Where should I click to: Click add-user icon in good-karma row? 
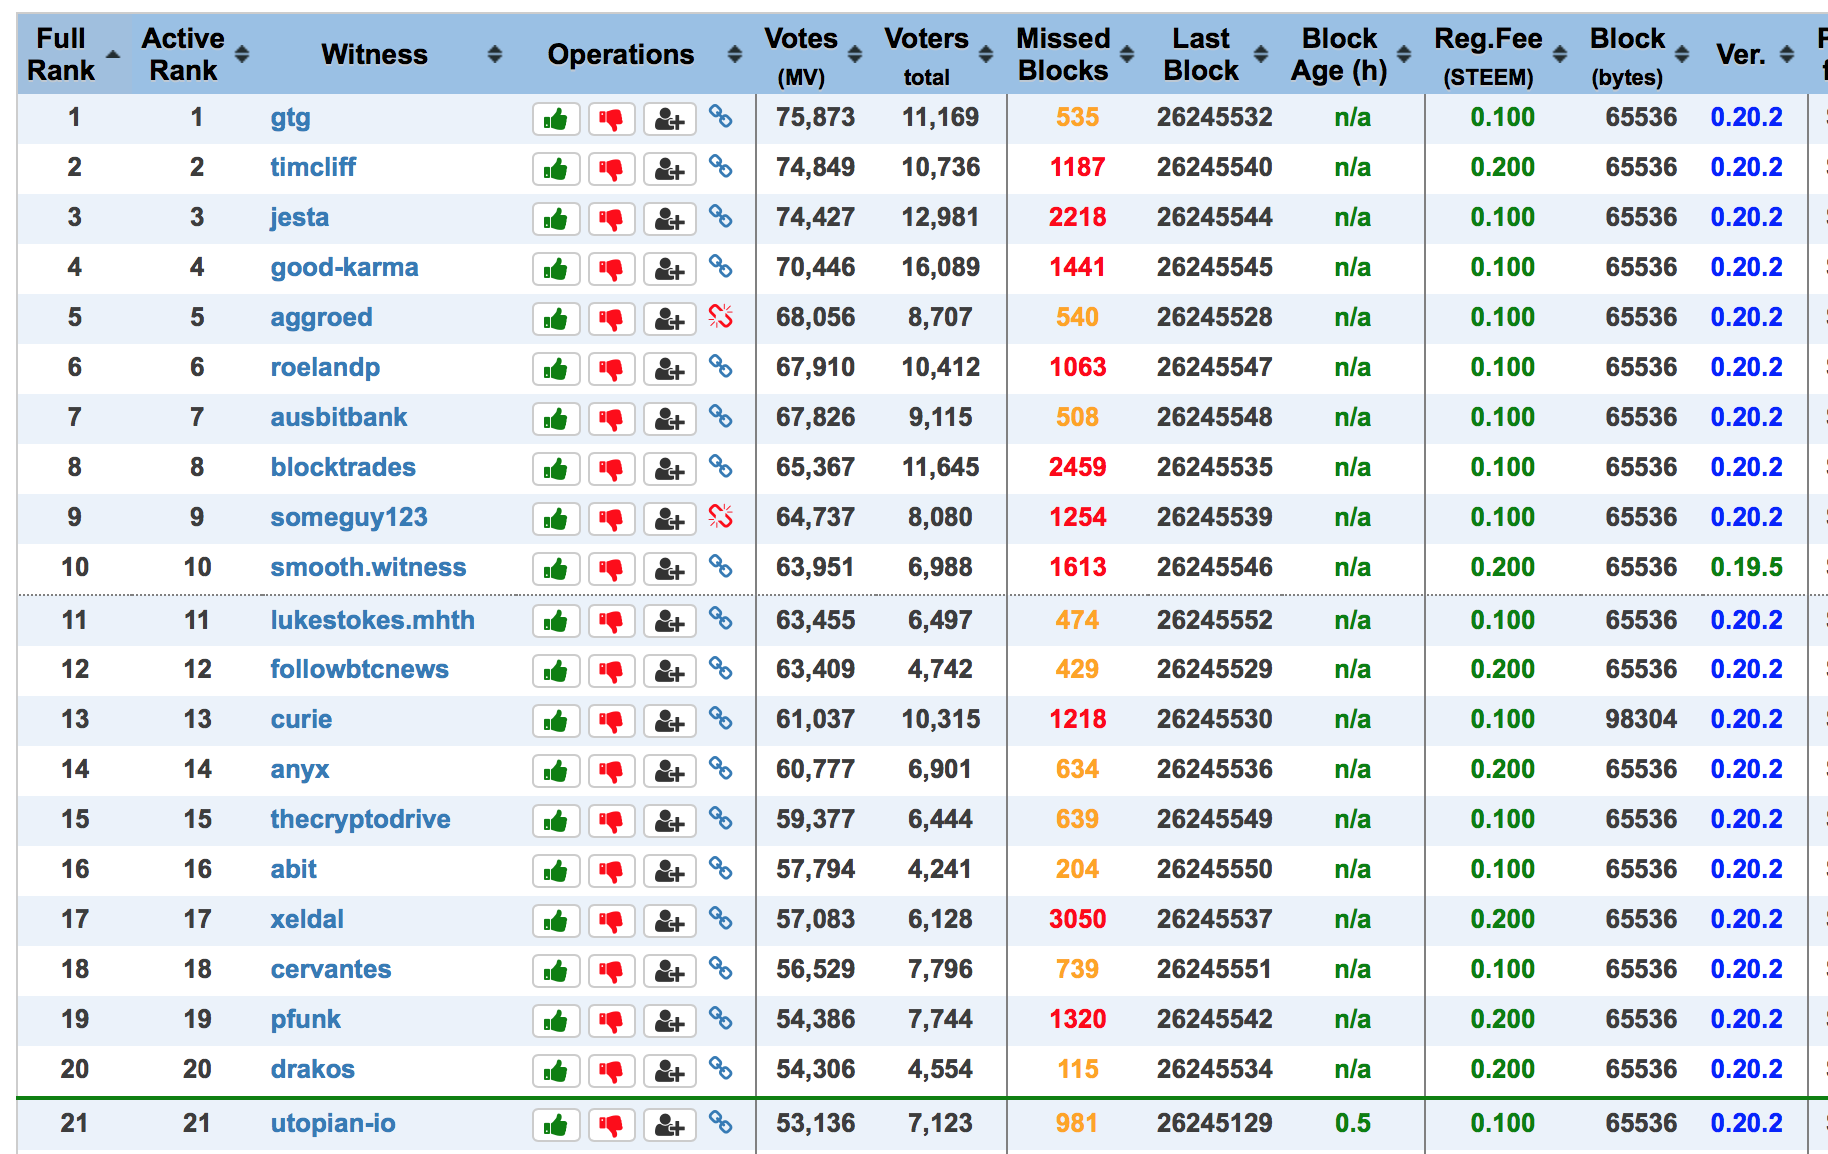point(669,270)
